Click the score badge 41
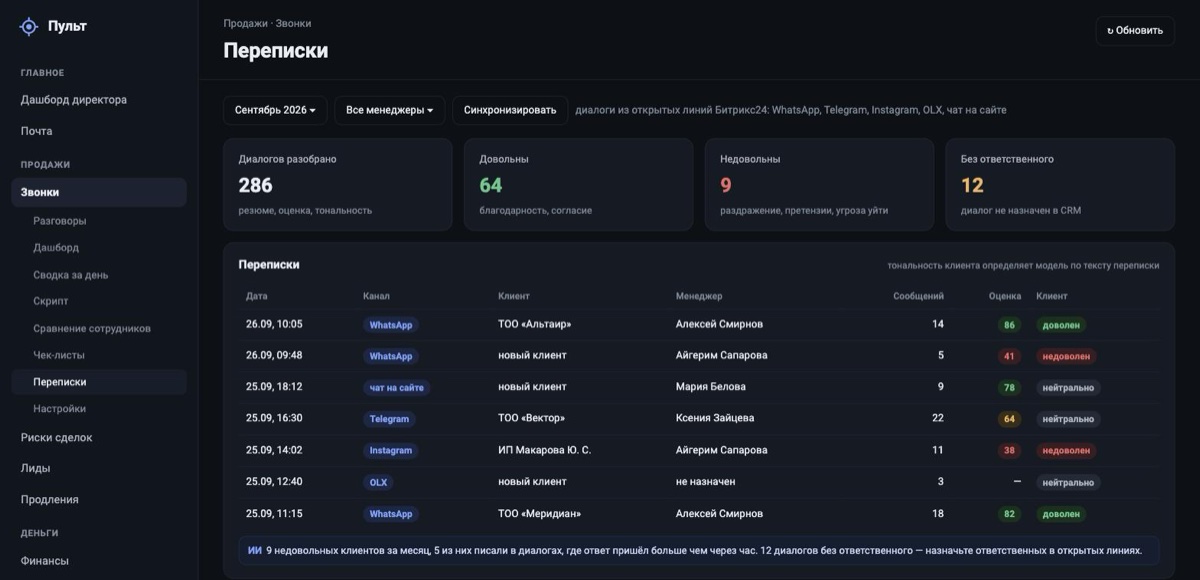This screenshot has width=1200, height=580. click(x=1009, y=356)
